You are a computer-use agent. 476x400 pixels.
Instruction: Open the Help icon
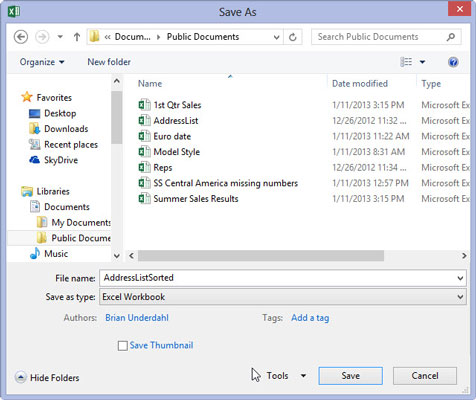tap(453, 62)
